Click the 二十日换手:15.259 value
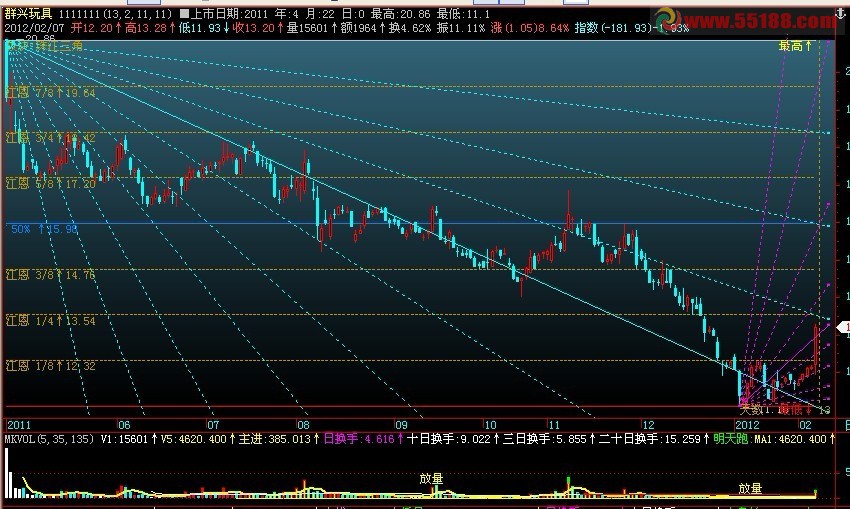 click(649, 439)
